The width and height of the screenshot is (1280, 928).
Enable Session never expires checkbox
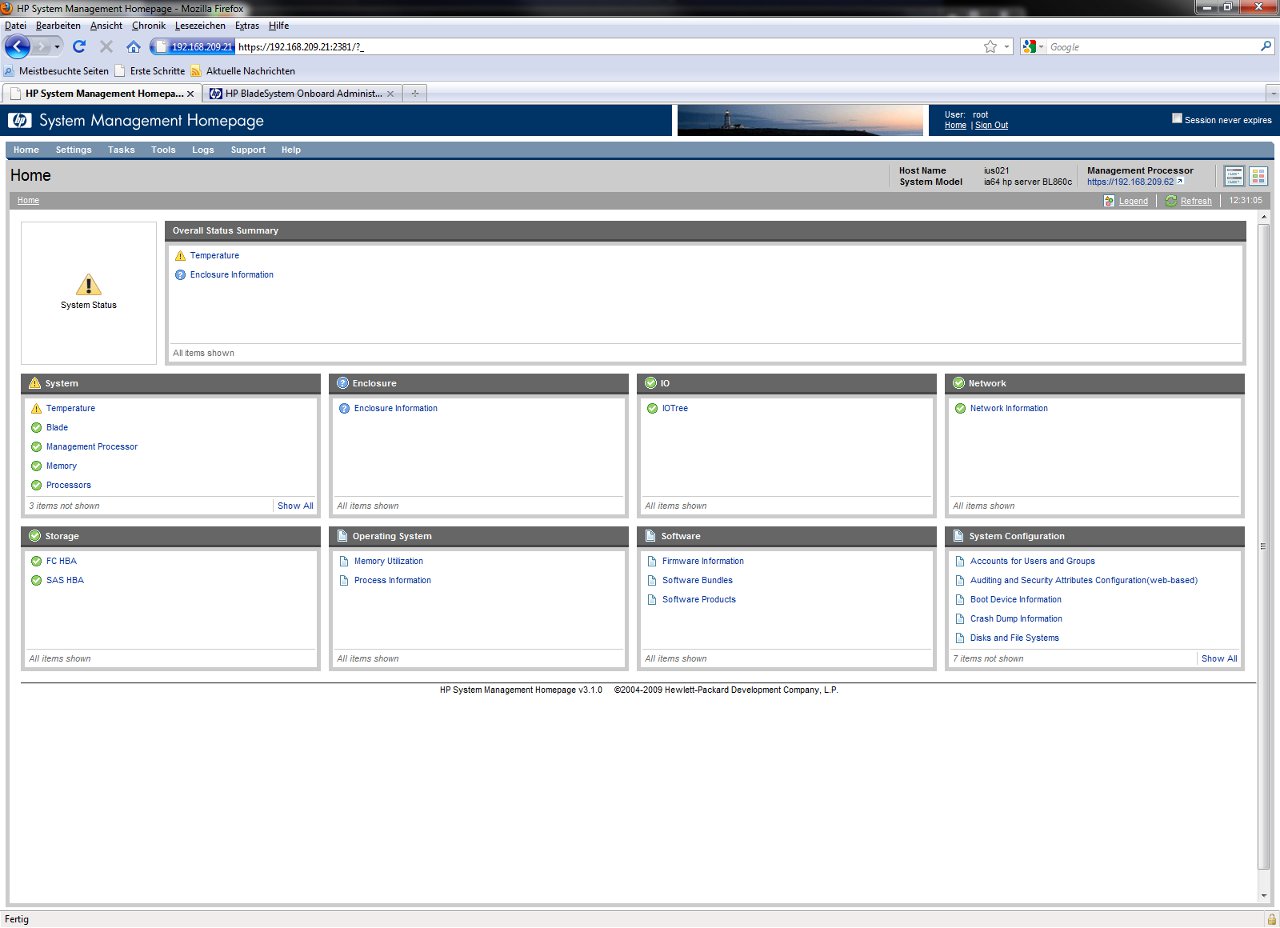[x=1177, y=118]
